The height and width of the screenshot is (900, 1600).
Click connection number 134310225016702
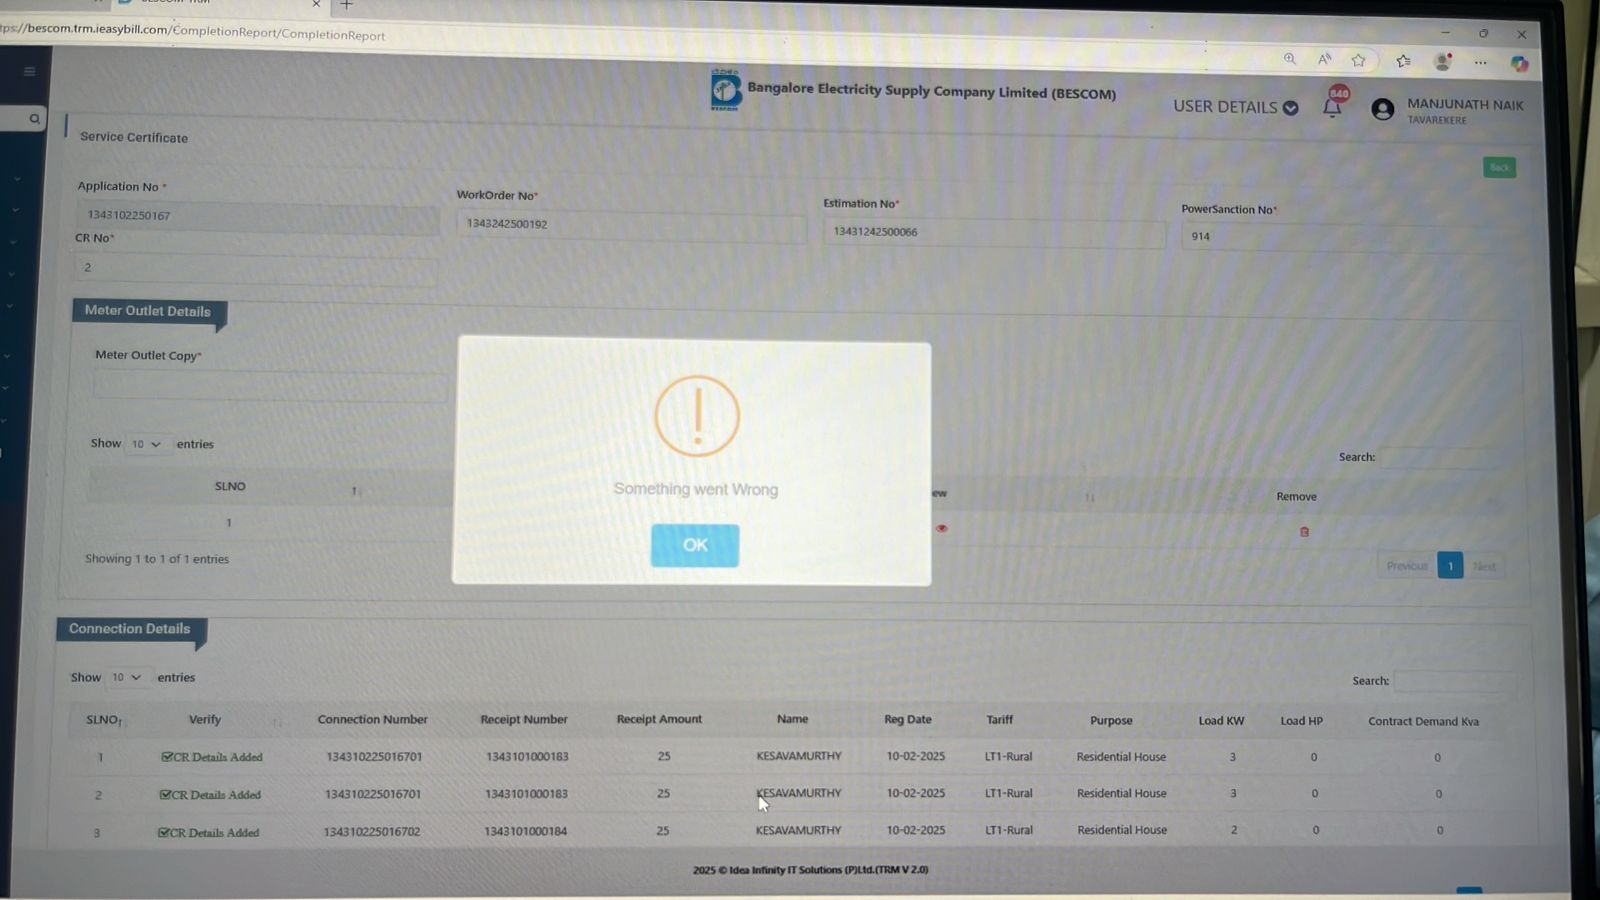click(x=372, y=831)
